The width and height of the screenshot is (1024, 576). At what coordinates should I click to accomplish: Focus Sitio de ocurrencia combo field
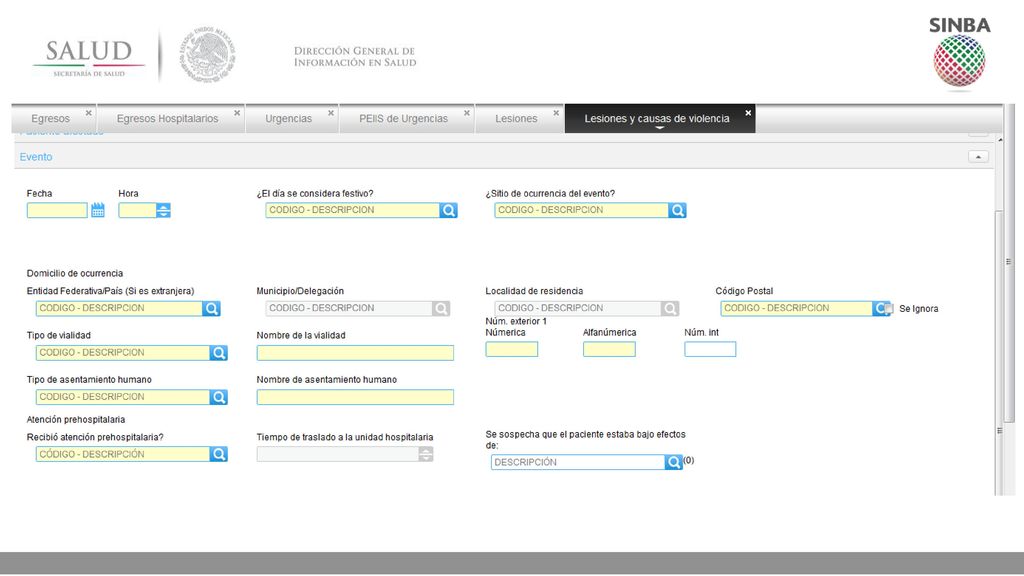(581, 210)
